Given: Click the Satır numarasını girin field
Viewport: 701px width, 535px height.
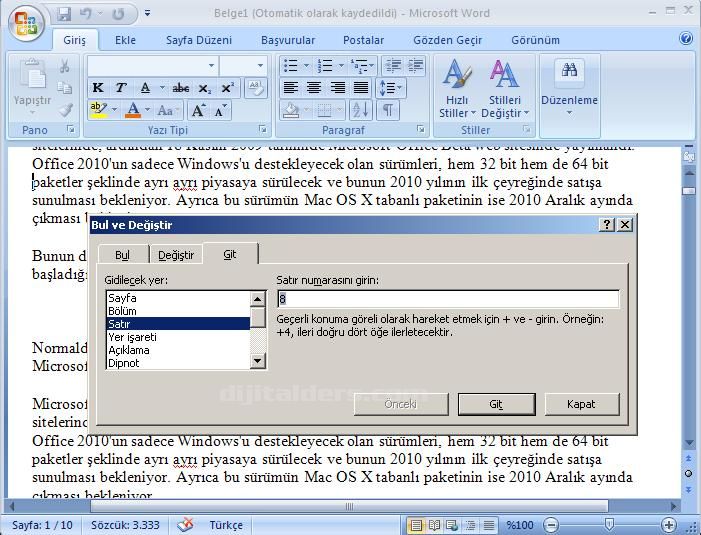Looking at the screenshot, I should (448, 299).
